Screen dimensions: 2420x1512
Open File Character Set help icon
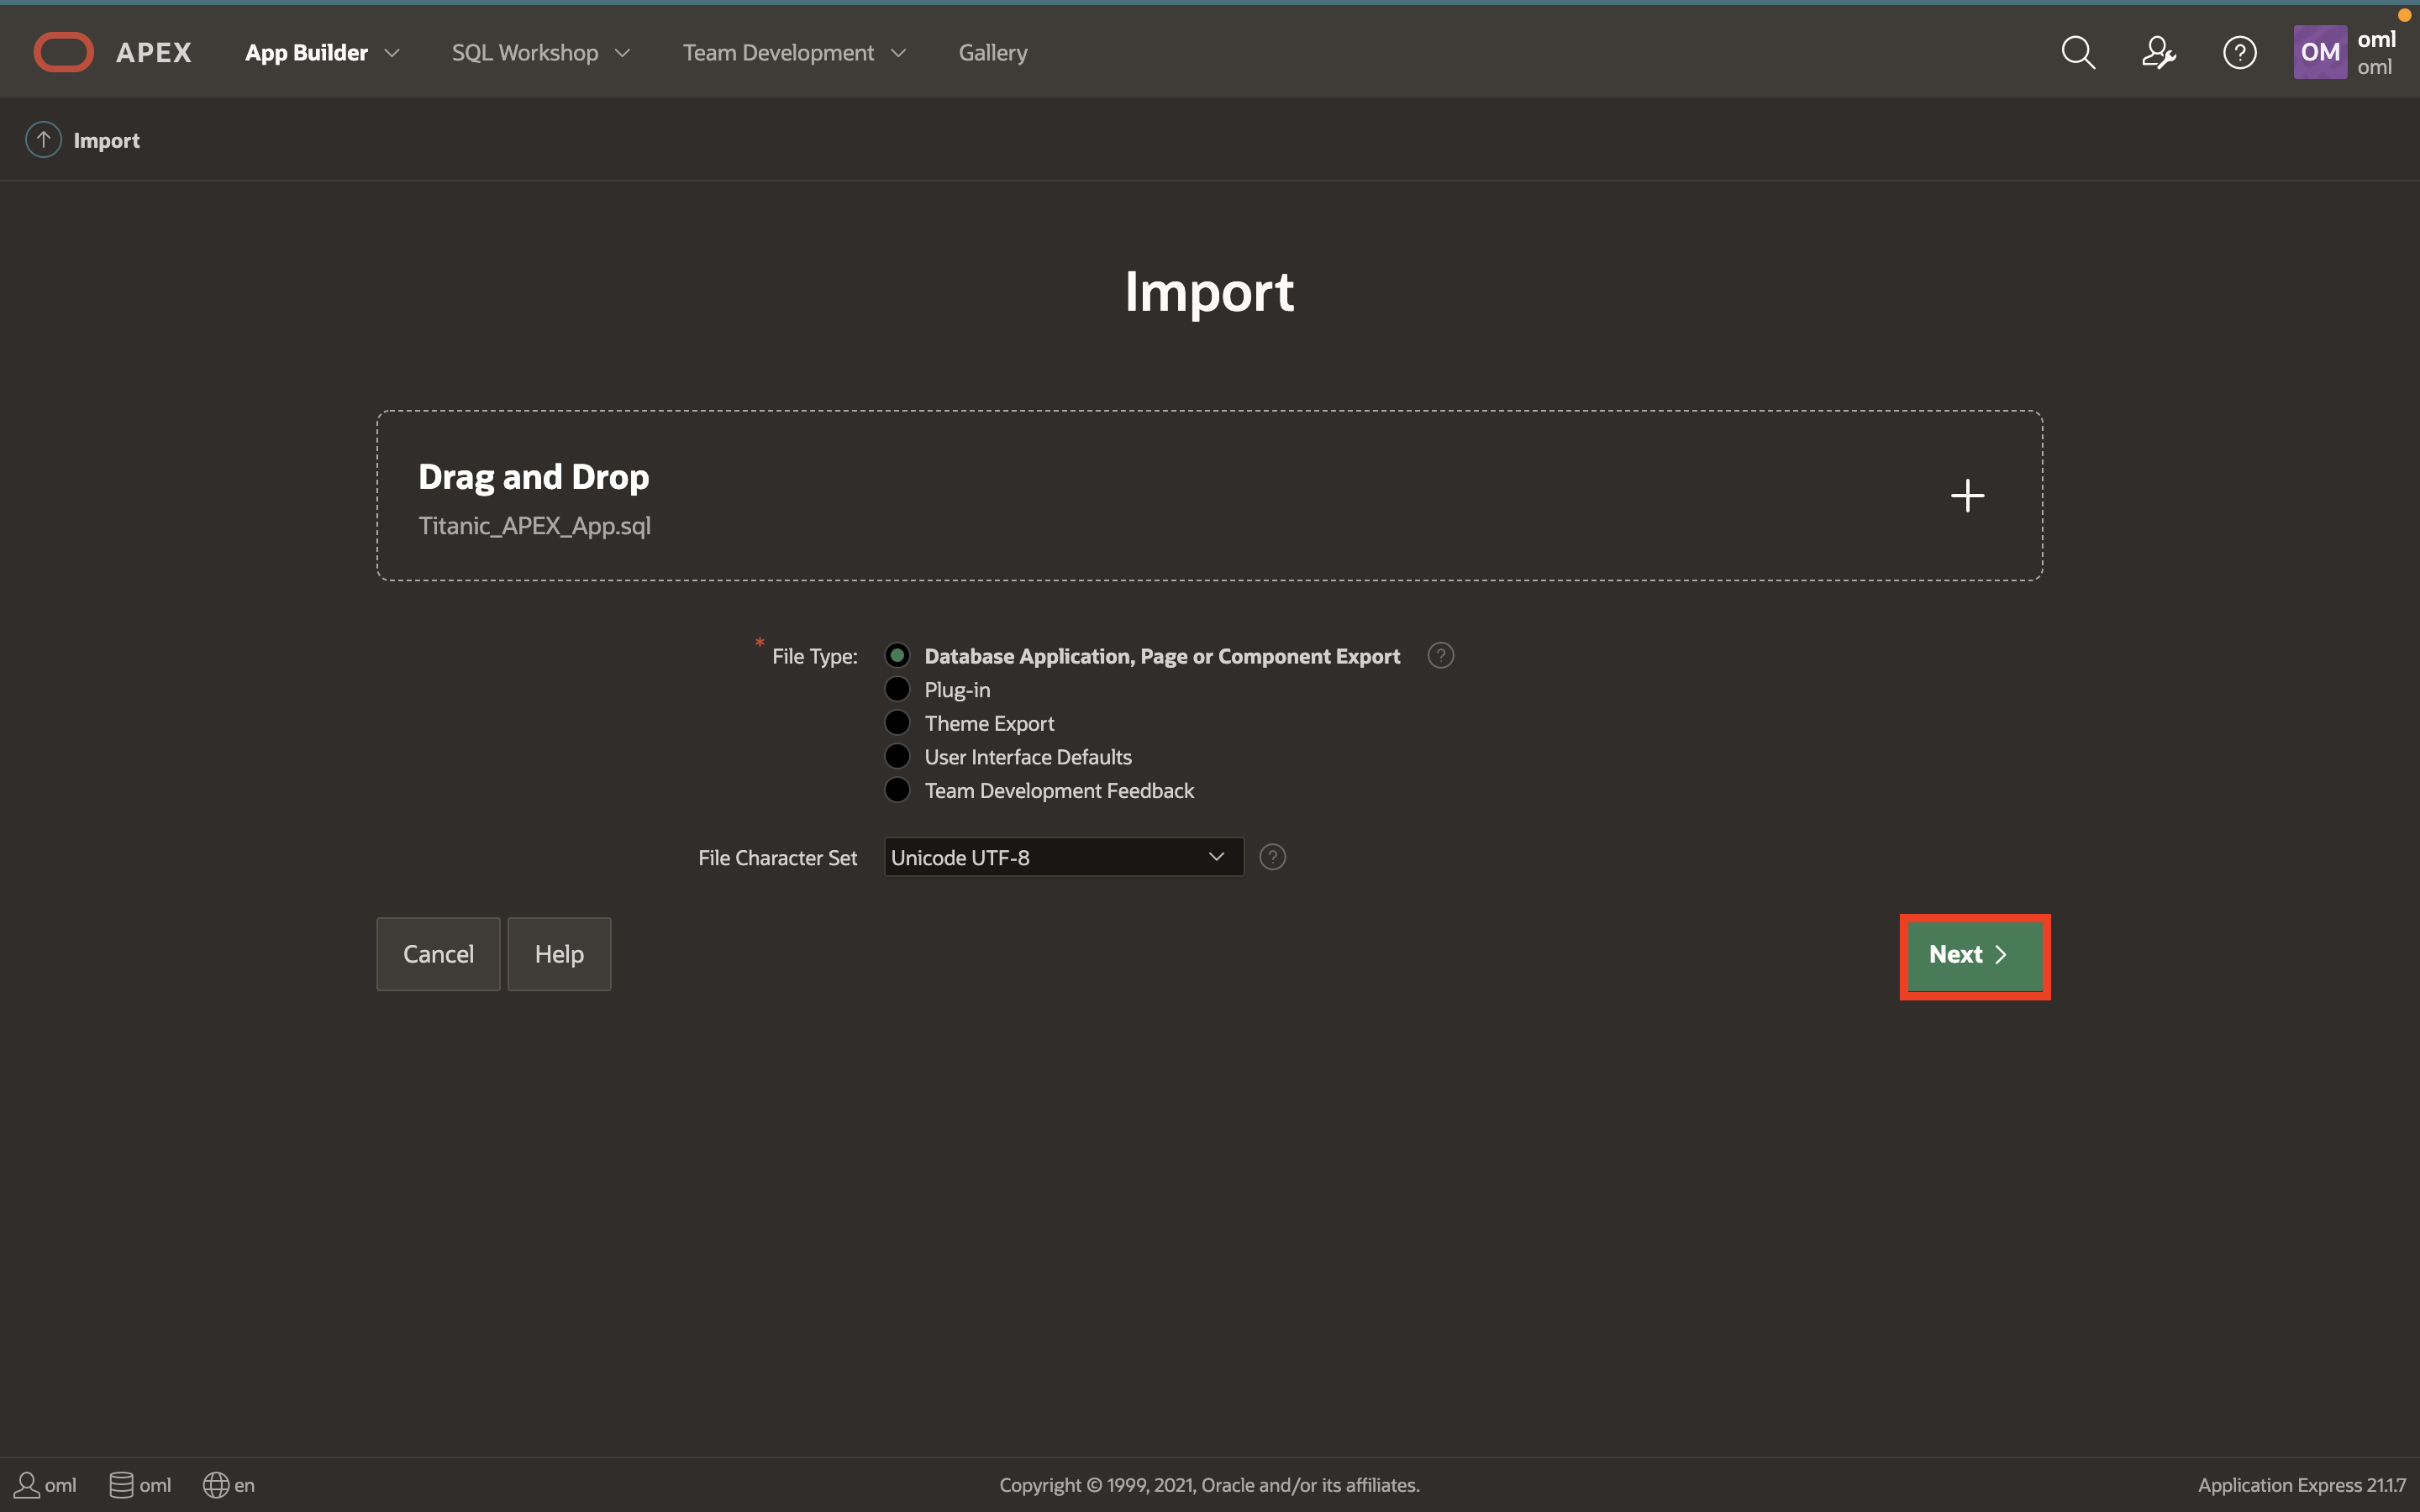(1272, 857)
